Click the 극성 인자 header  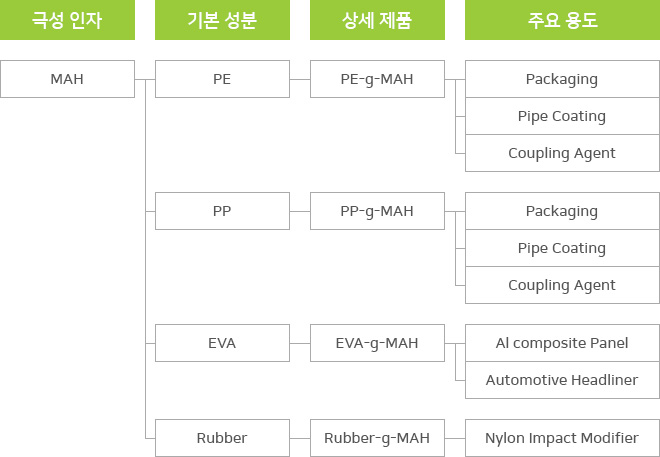pyautogui.click(x=67, y=20)
